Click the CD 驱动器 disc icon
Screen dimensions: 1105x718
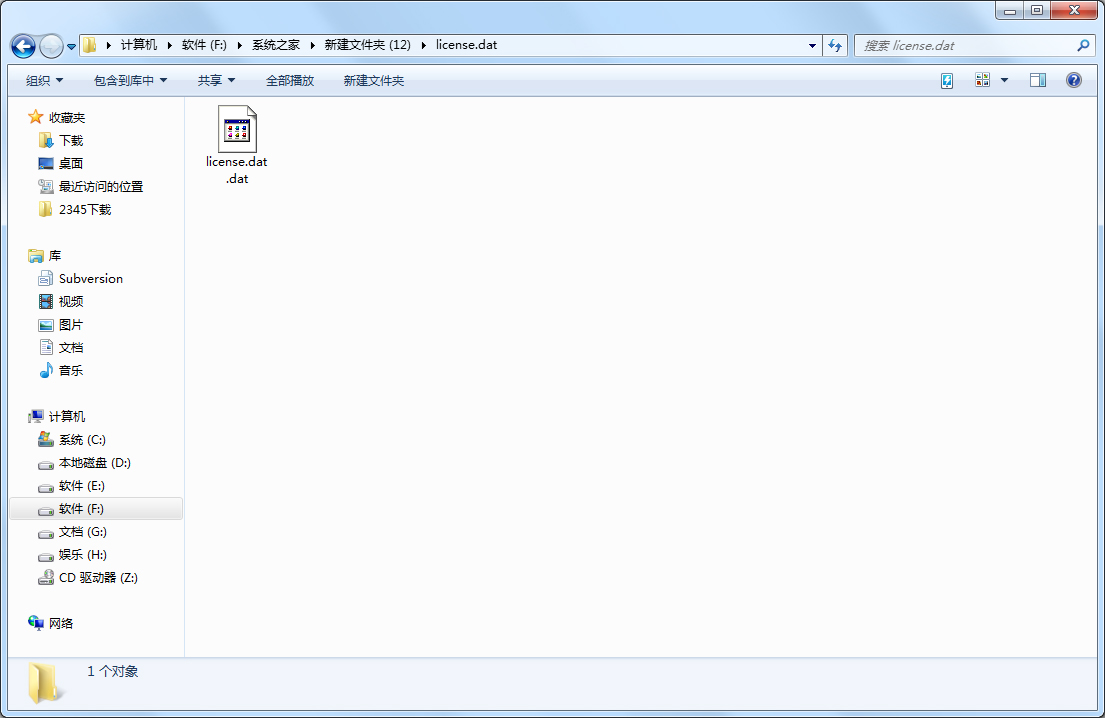click(x=46, y=578)
